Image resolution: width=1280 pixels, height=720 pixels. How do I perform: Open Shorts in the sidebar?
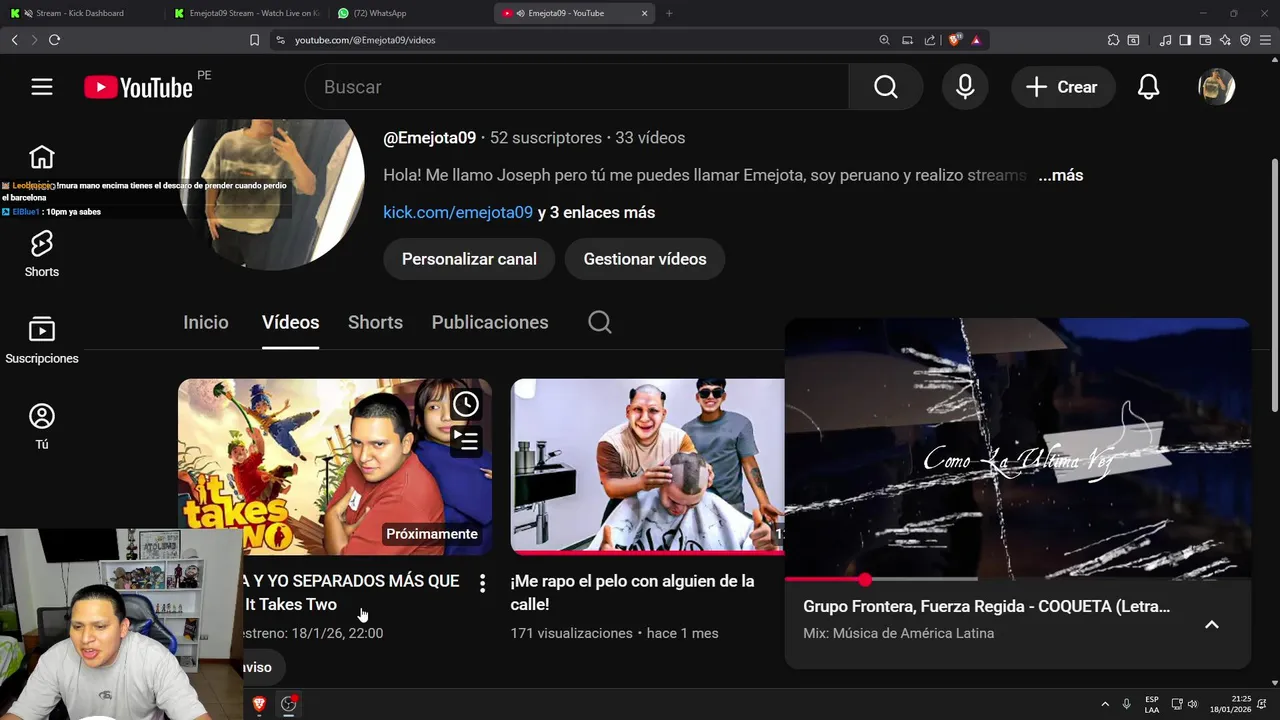coord(41,253)
